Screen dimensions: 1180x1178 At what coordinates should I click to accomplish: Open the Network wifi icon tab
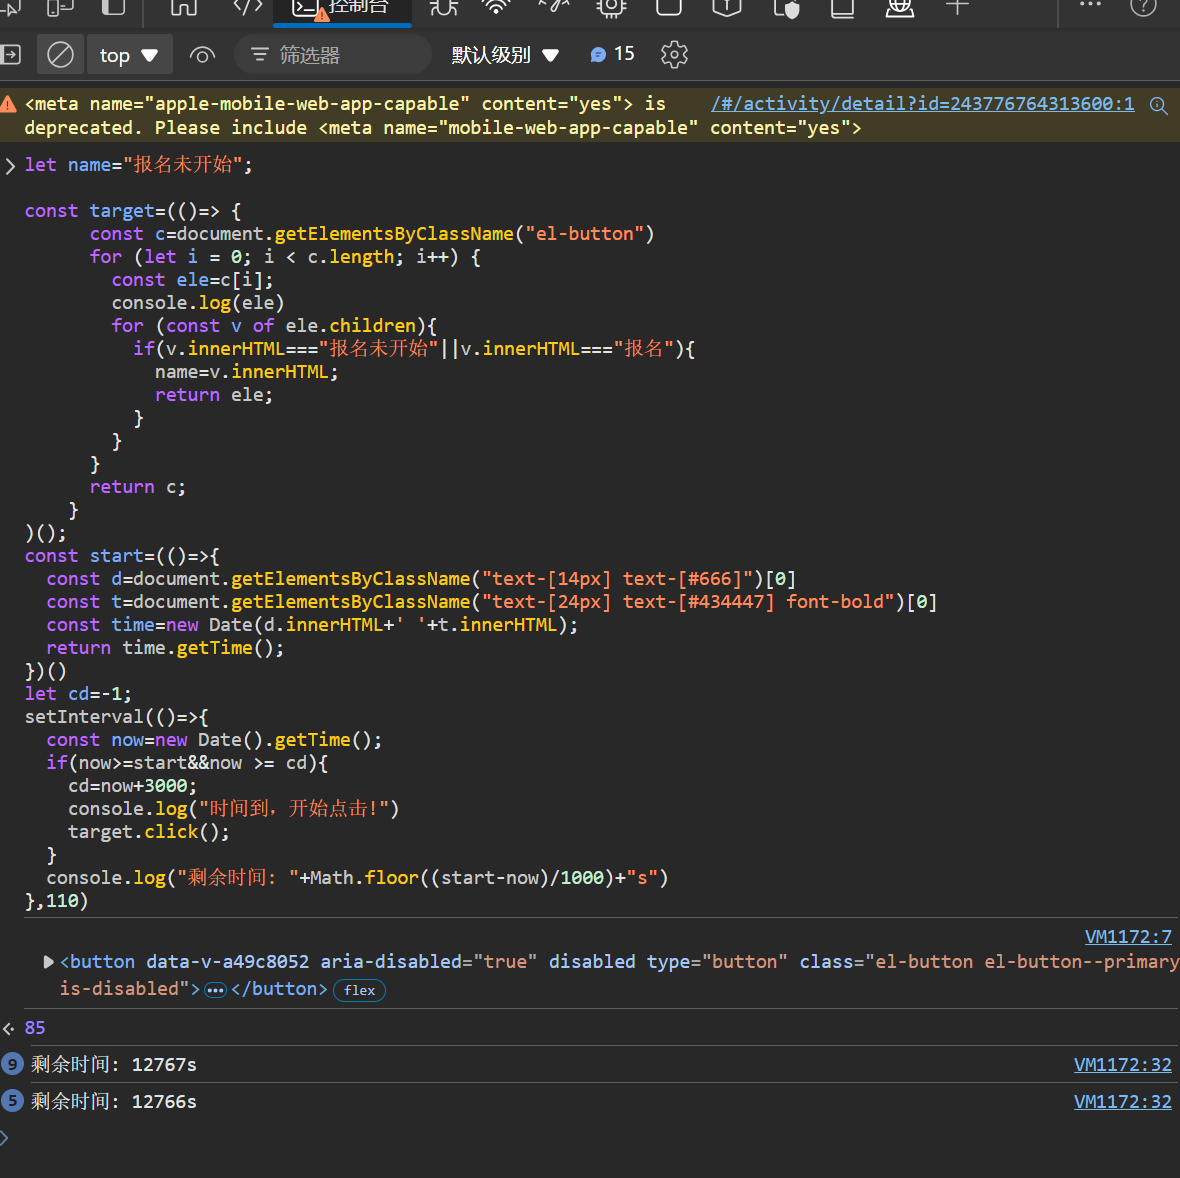496,8
